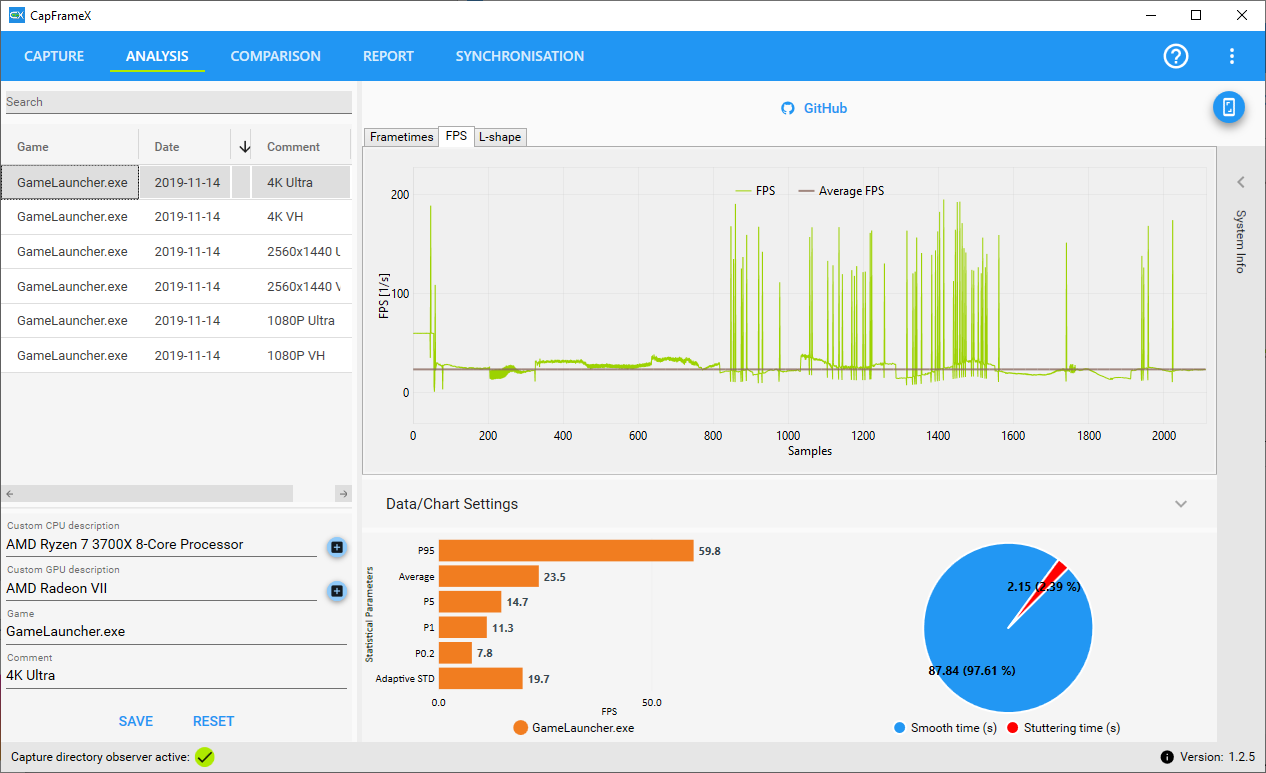Image resolution: width=1266 pixels, height=773 pixels.
Task: Click the Search records field
Action: coord(179,102)
